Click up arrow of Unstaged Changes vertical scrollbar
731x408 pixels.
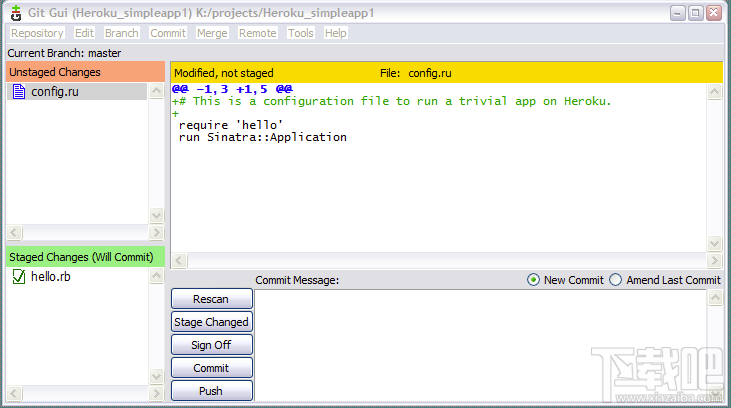tap(157, 90)
